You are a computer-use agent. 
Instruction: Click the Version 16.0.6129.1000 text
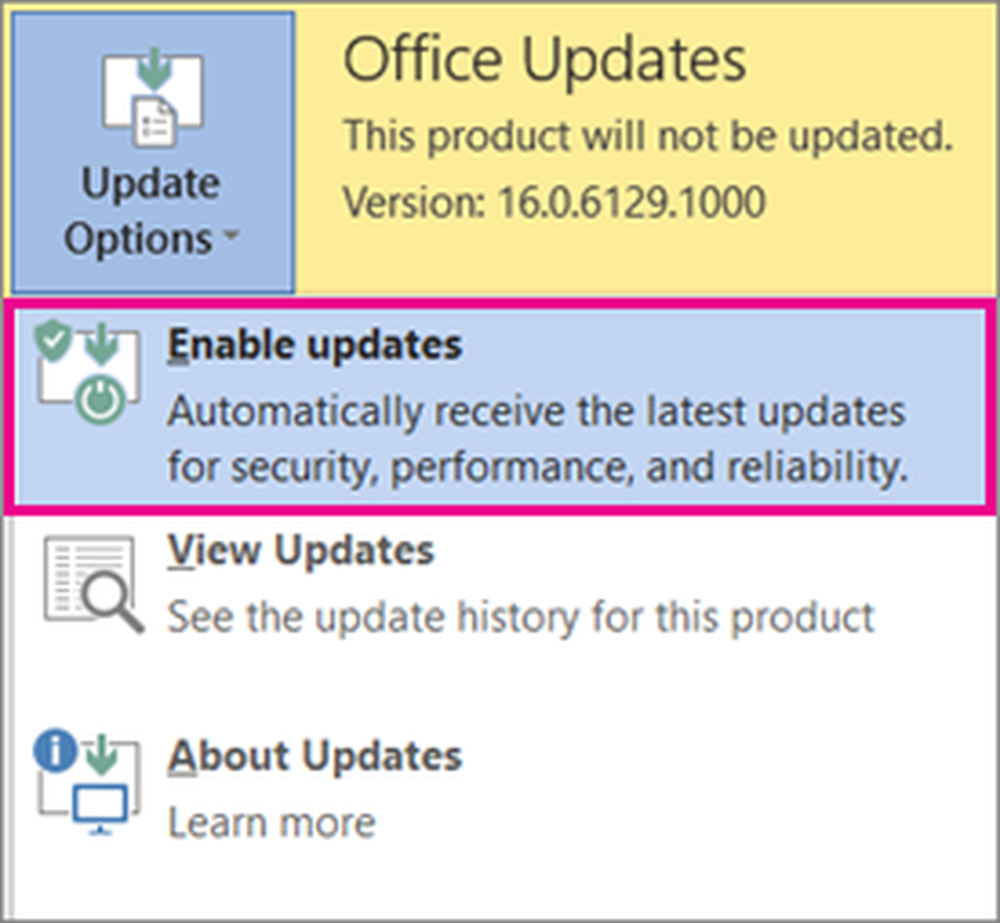click(554, 202)
